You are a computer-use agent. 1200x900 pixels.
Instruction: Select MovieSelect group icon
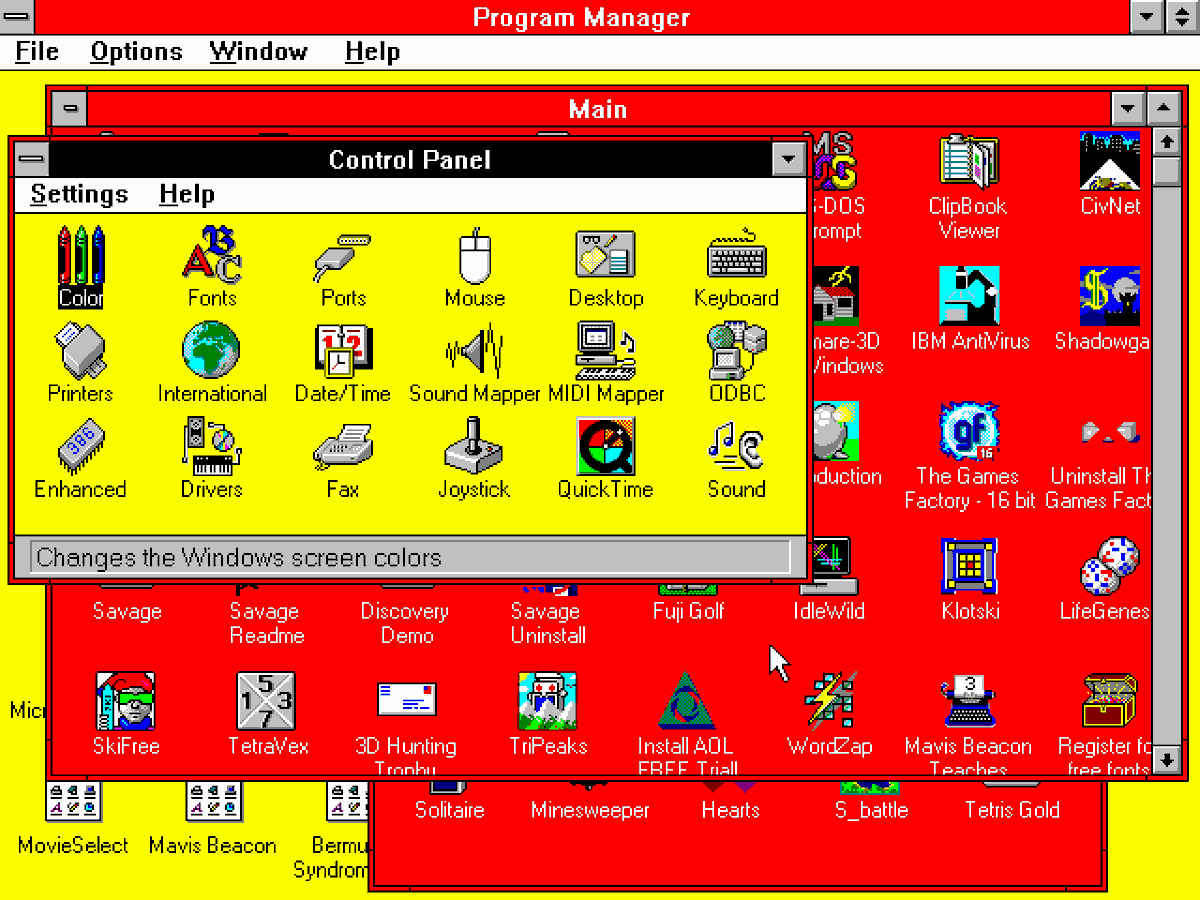point(73,802)
